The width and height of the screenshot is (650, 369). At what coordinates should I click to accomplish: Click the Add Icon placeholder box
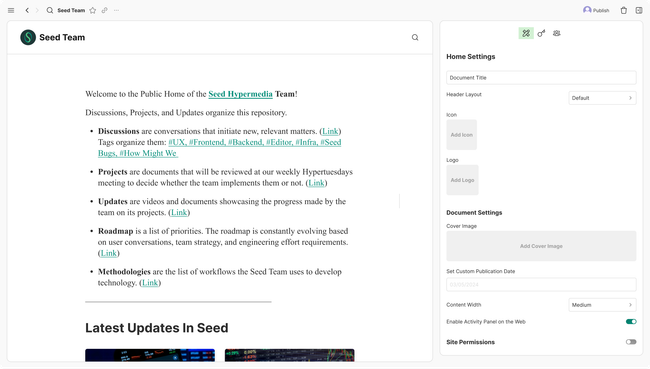[462, 135]
